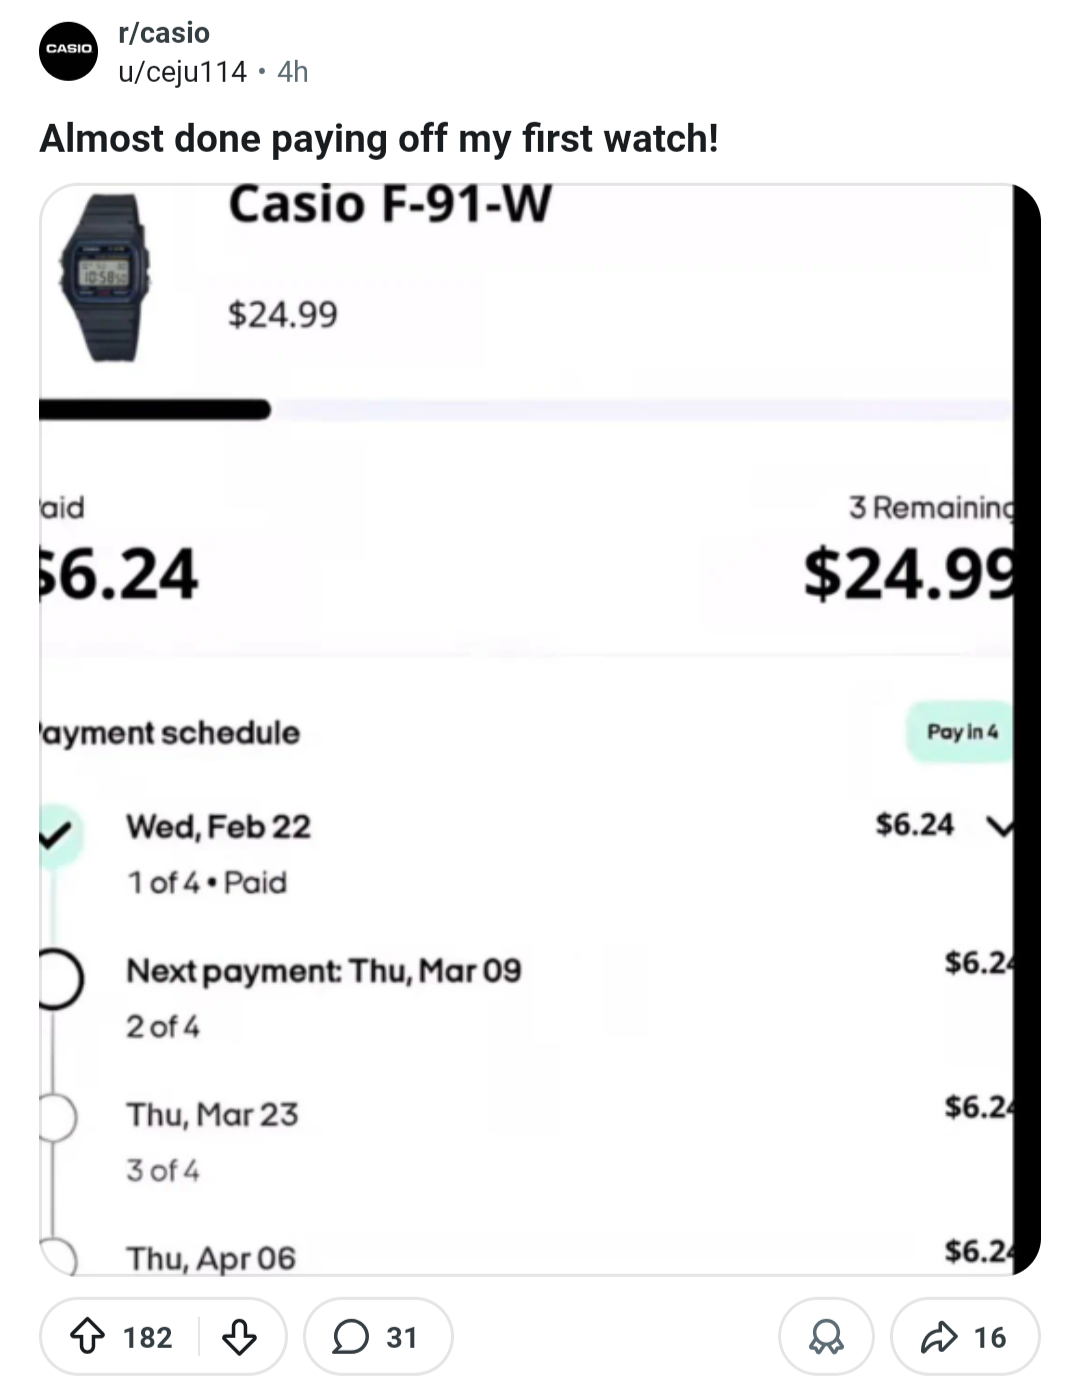Give an award to the post

[x=826, y=1336]
